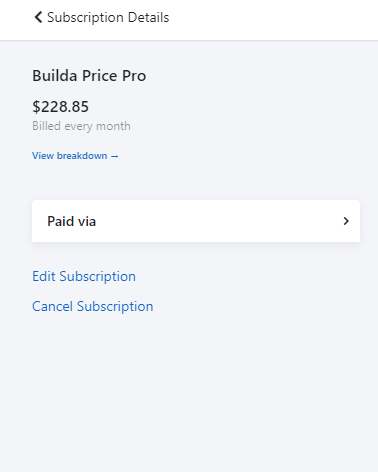This screenshot has width=378, height=472.
Task: Click the Subscription Details header title
Action: coord(108,17)
